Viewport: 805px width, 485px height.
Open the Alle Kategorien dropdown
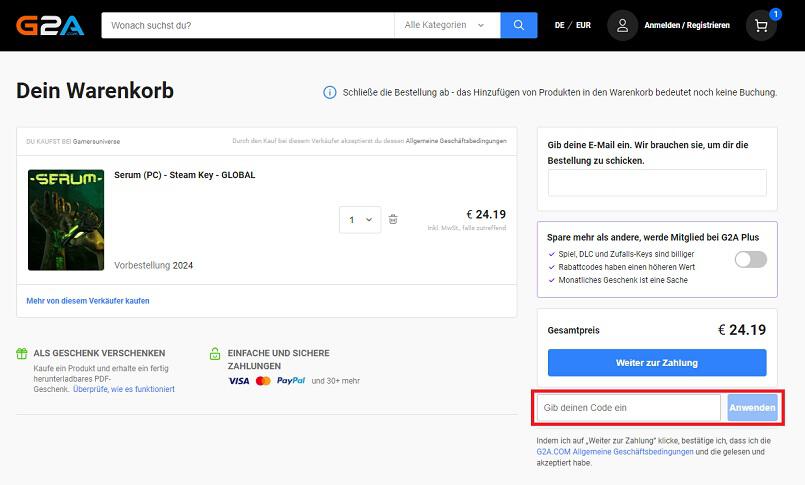[447, 25]
